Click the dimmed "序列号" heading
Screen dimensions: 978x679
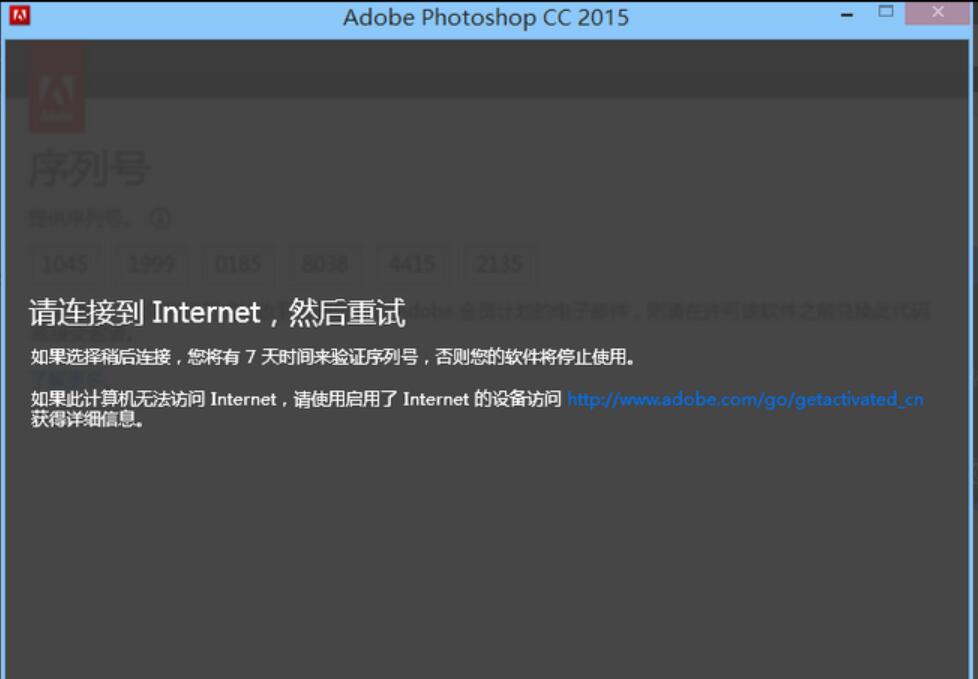89,168
